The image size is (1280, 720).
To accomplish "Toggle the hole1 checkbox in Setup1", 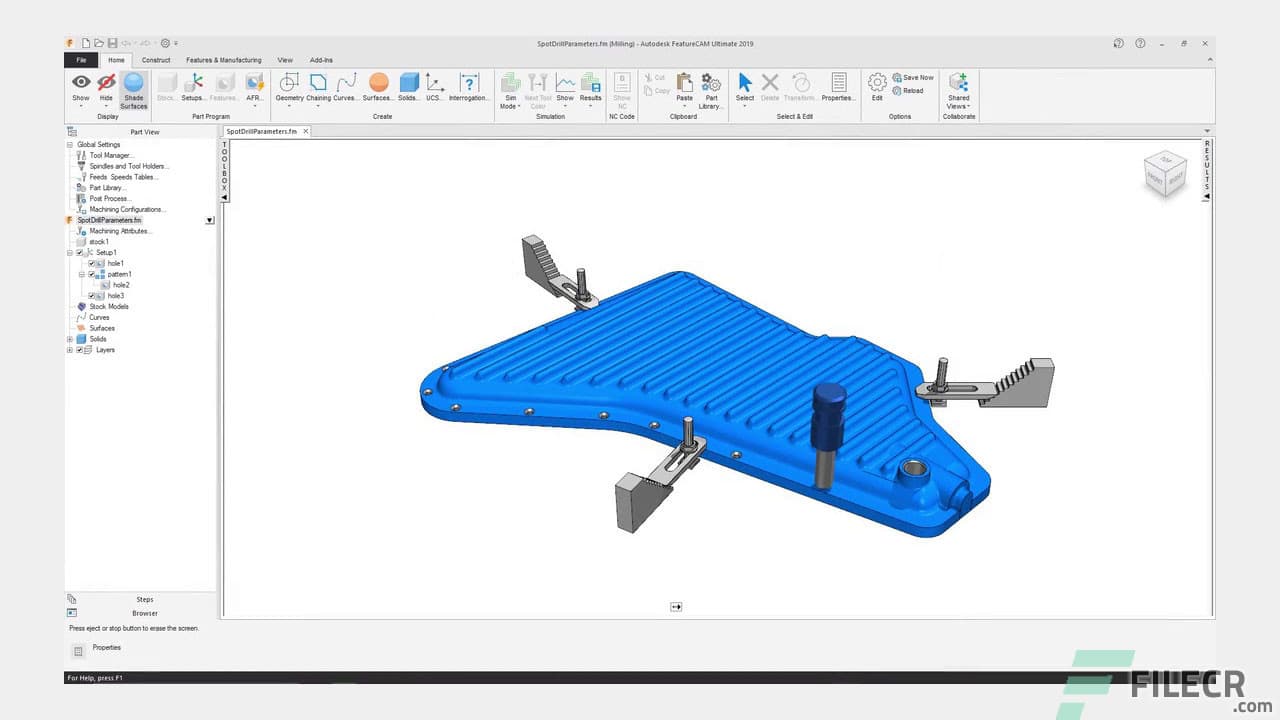I will point(93,261).
